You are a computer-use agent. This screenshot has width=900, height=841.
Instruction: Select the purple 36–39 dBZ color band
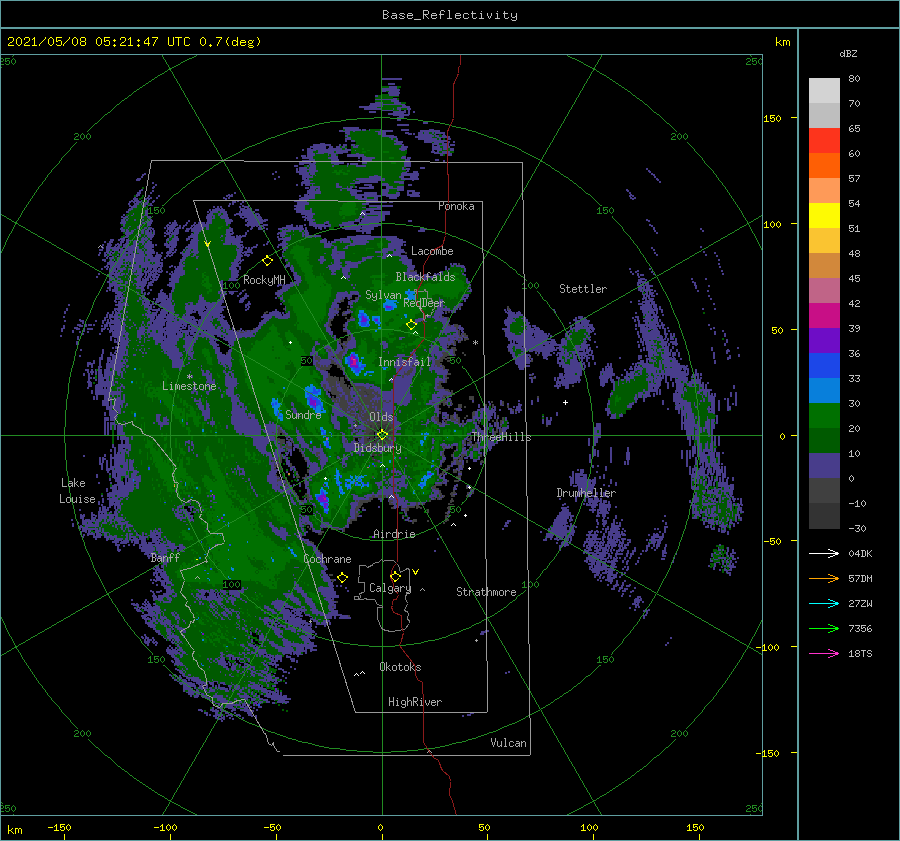click(x=824, y=340)
